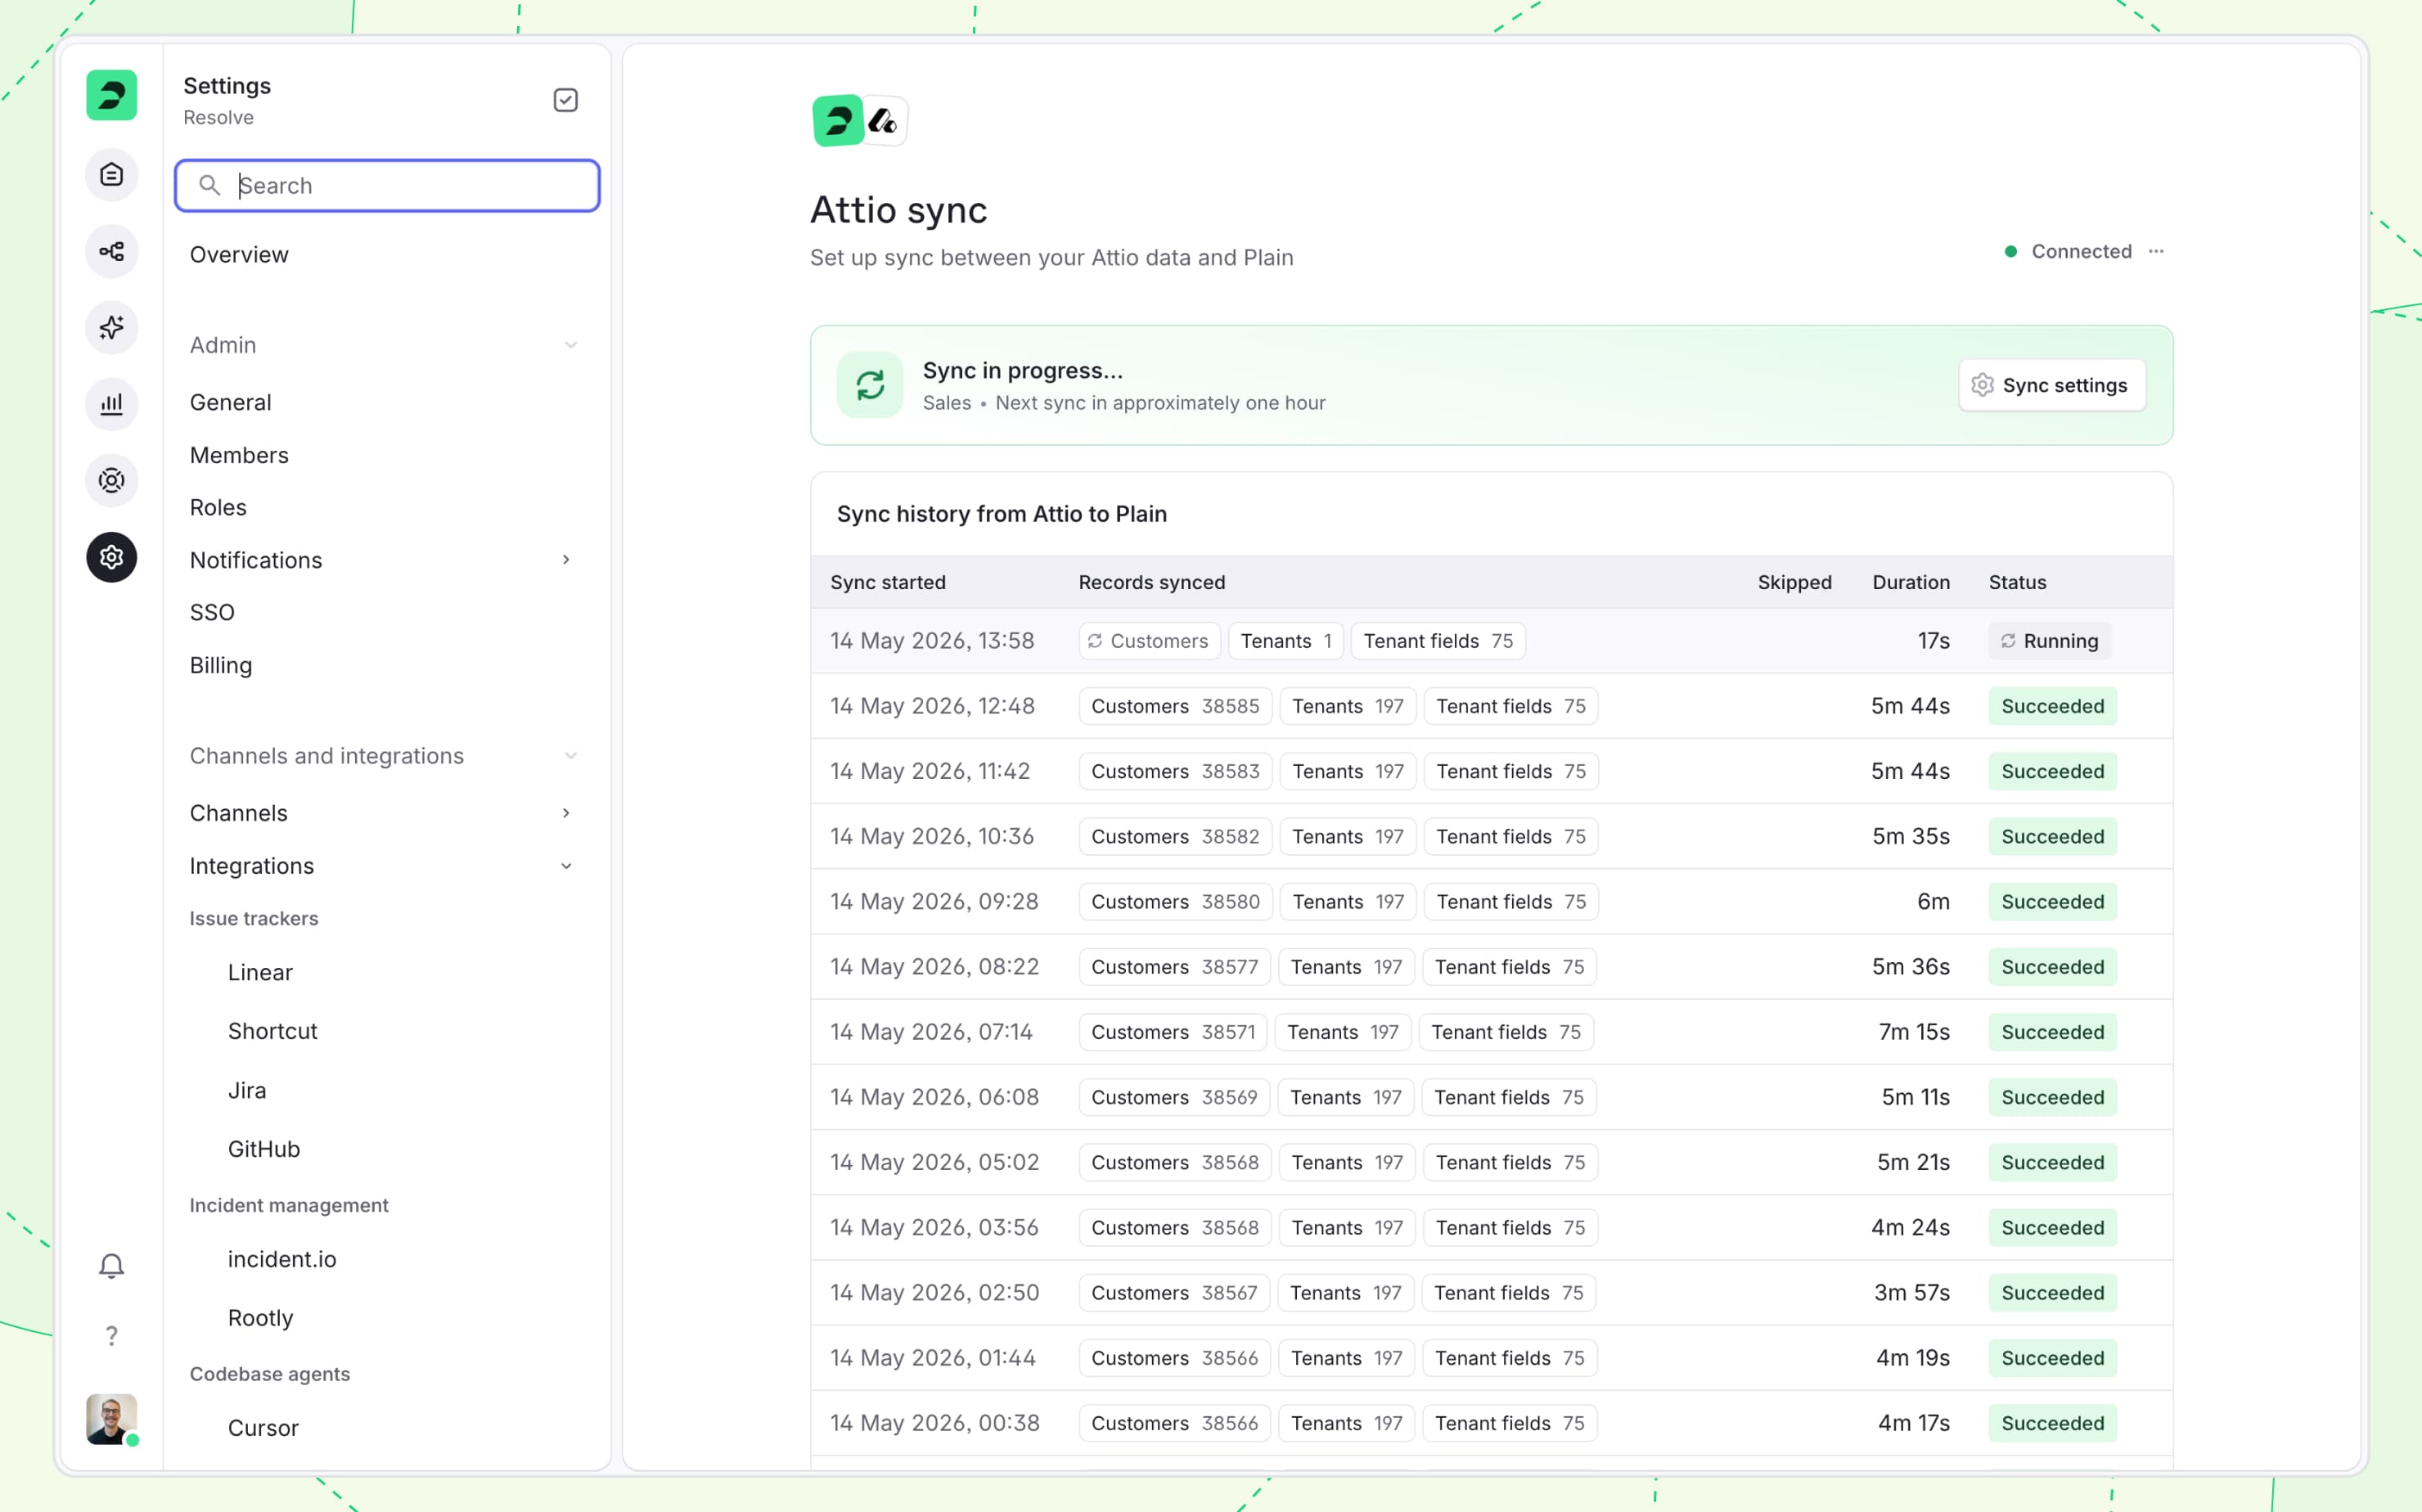Click the Succeeded badge for the 01:44 sync
Screen dimensions: 2422x1512
pos(2052,1358)
